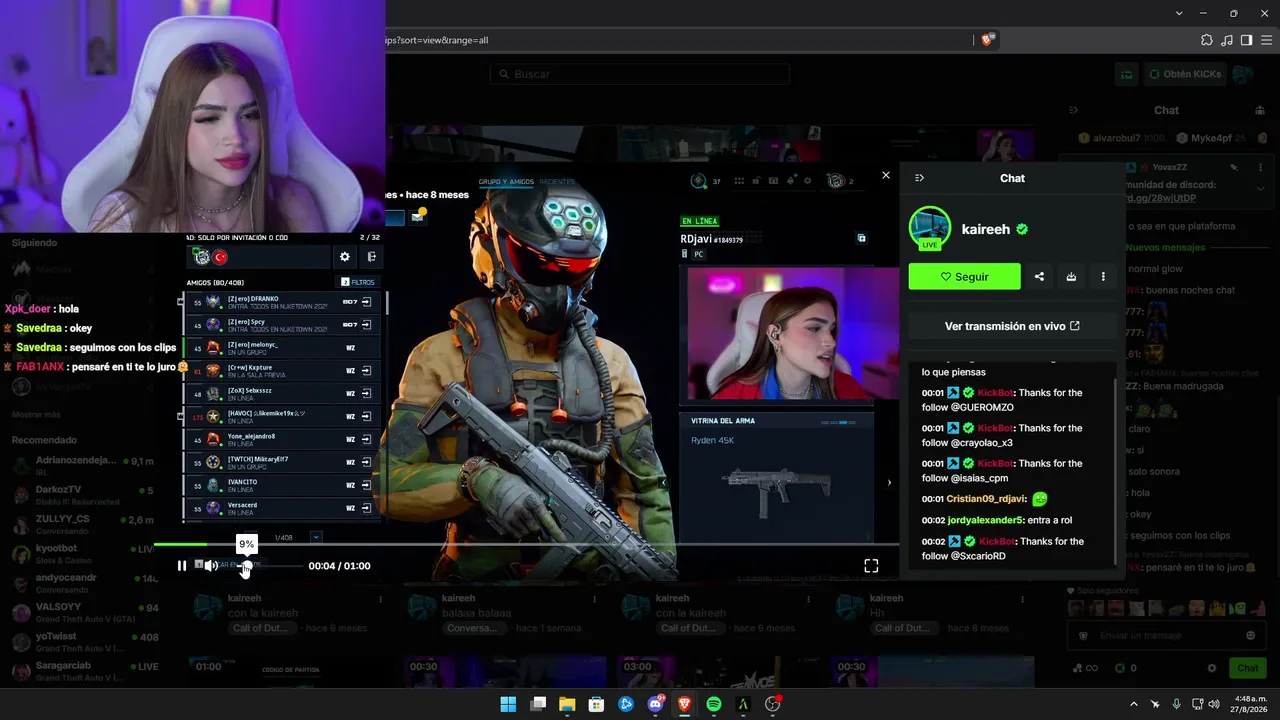Select yoTwisst recommended channel
Viewport: 1280px width, 720px height.
[83, 641]
